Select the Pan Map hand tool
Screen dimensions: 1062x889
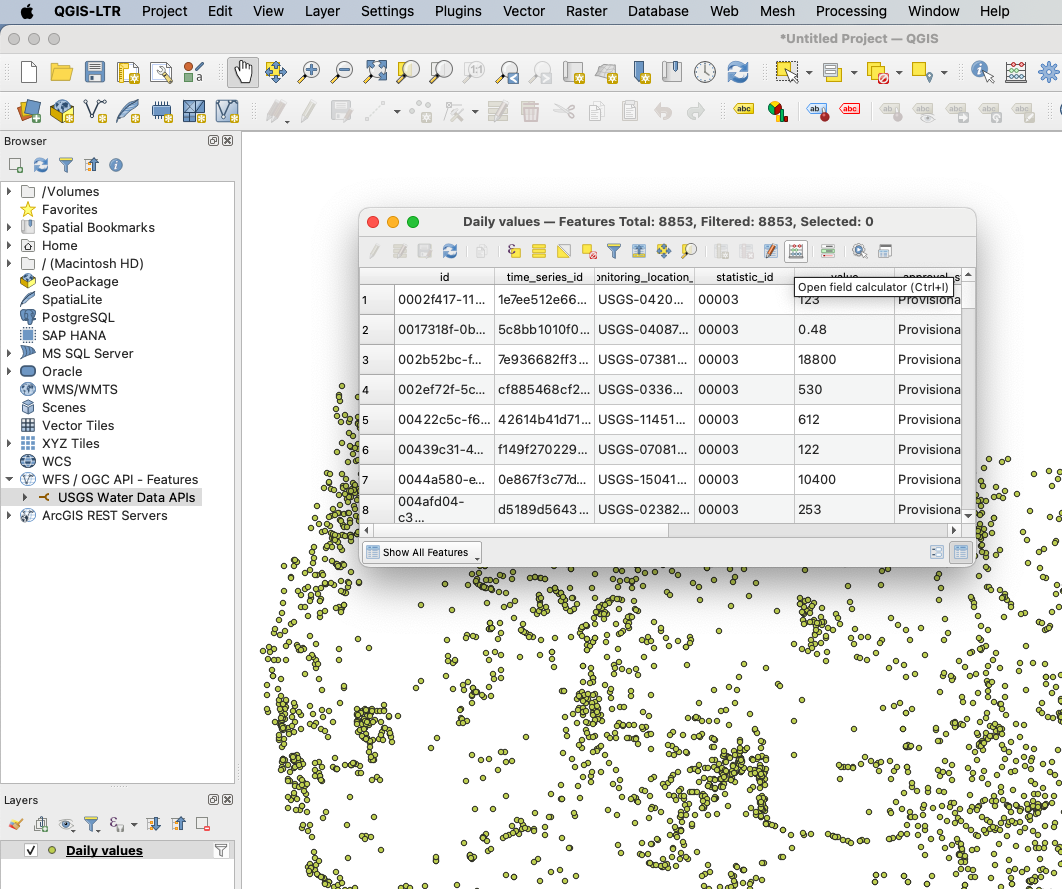(243, 72)
